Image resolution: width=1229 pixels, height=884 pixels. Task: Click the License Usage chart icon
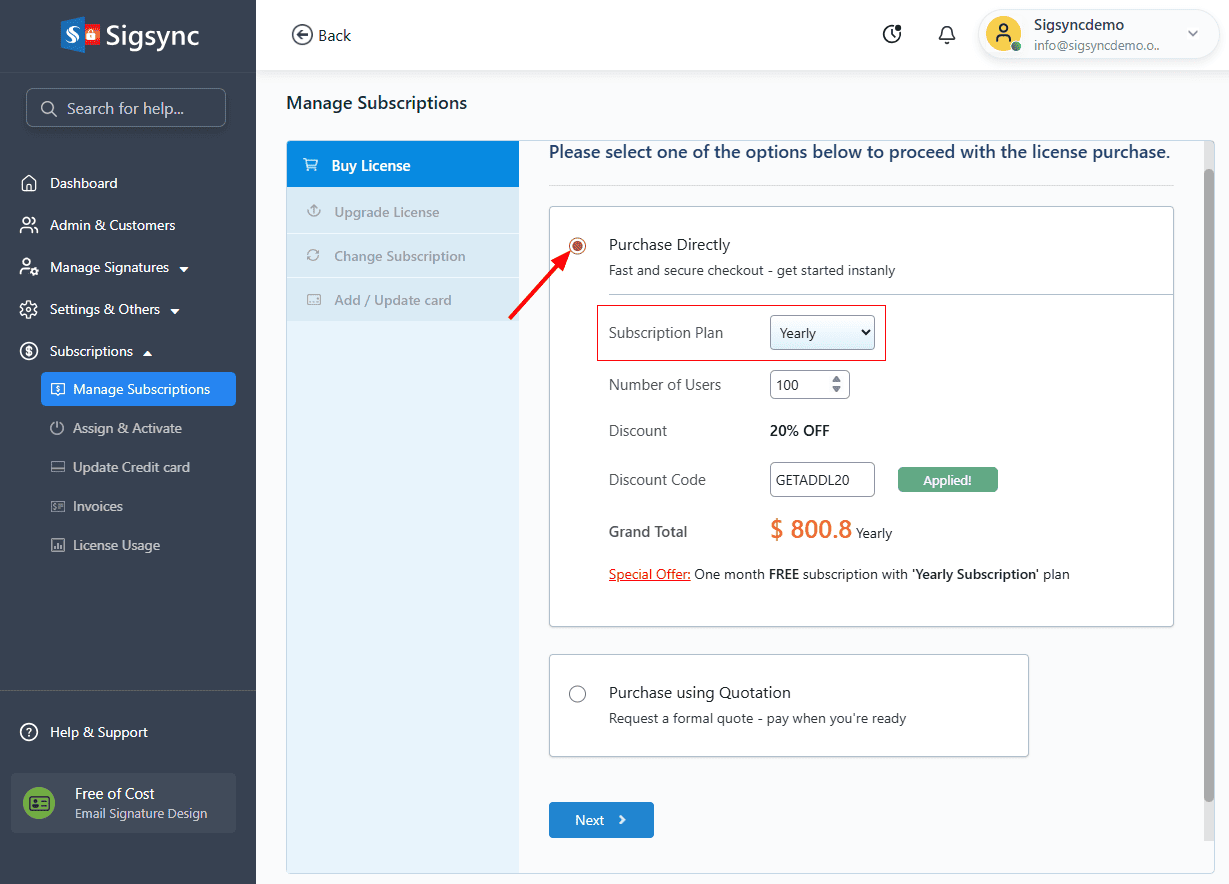click(57, 545)
